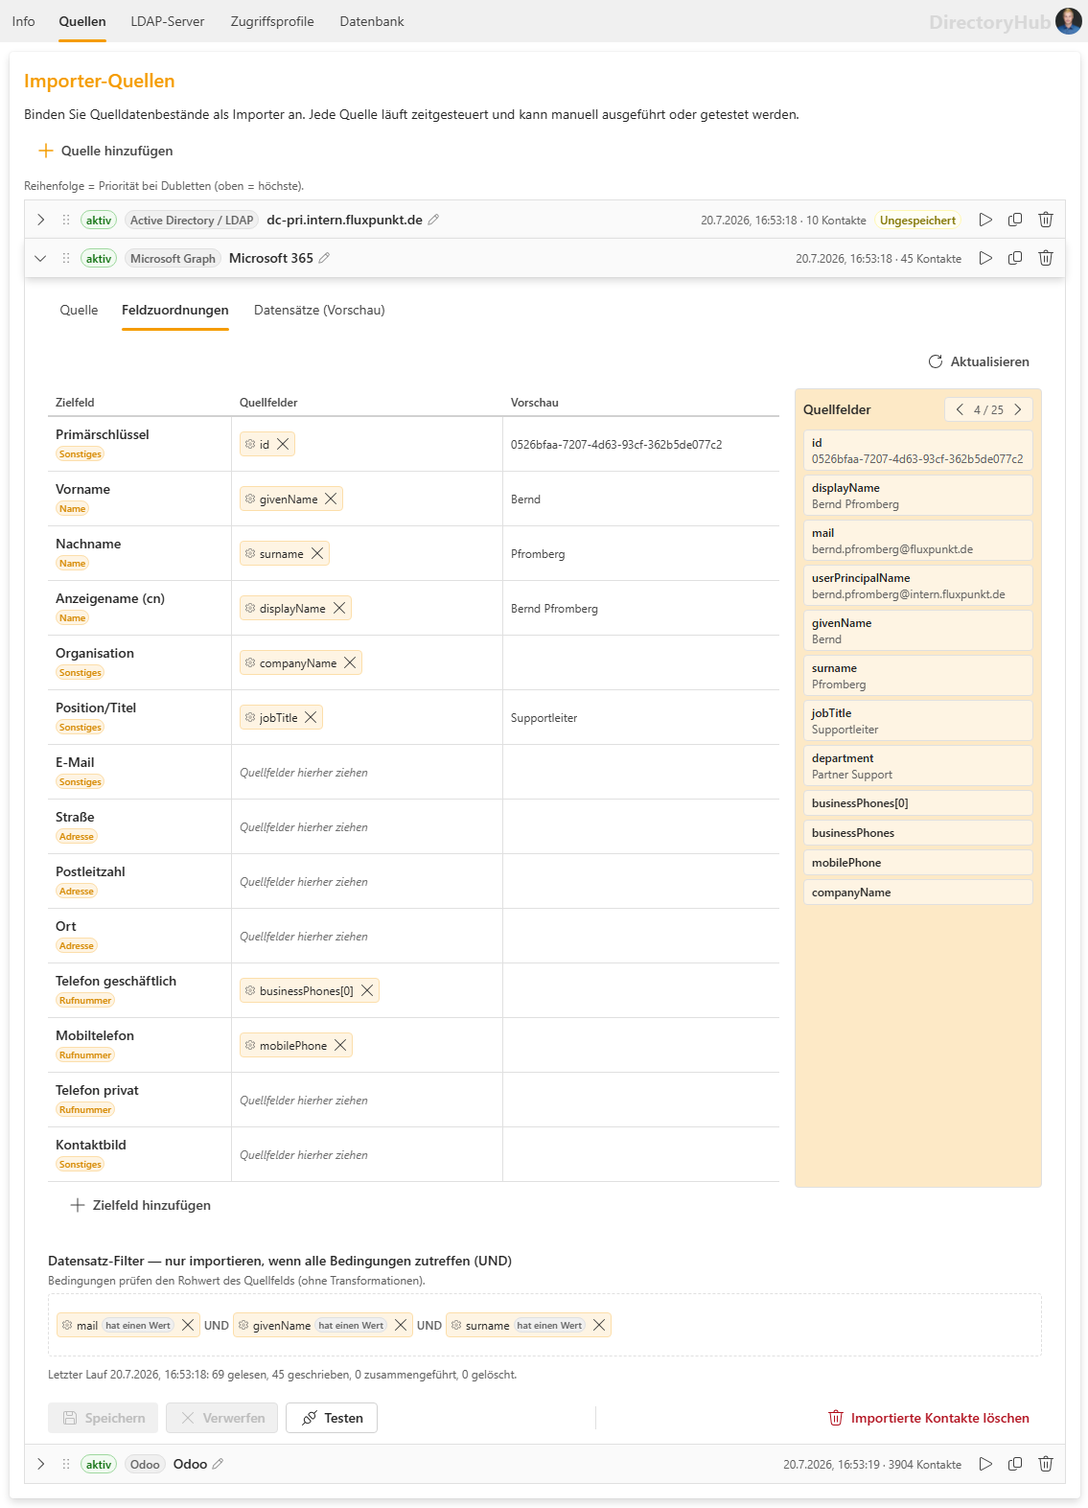Select the department source field card
Viewport: 1088px width, 1508px height.
(917, 766)
